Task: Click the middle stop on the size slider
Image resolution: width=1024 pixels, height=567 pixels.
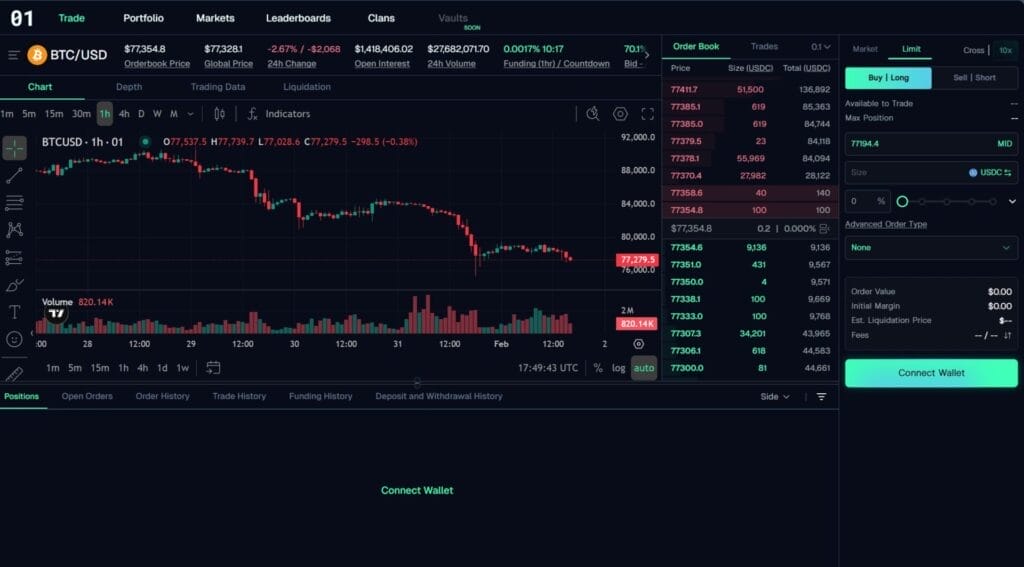Action: pyautogui.click(x=946, y=202)
